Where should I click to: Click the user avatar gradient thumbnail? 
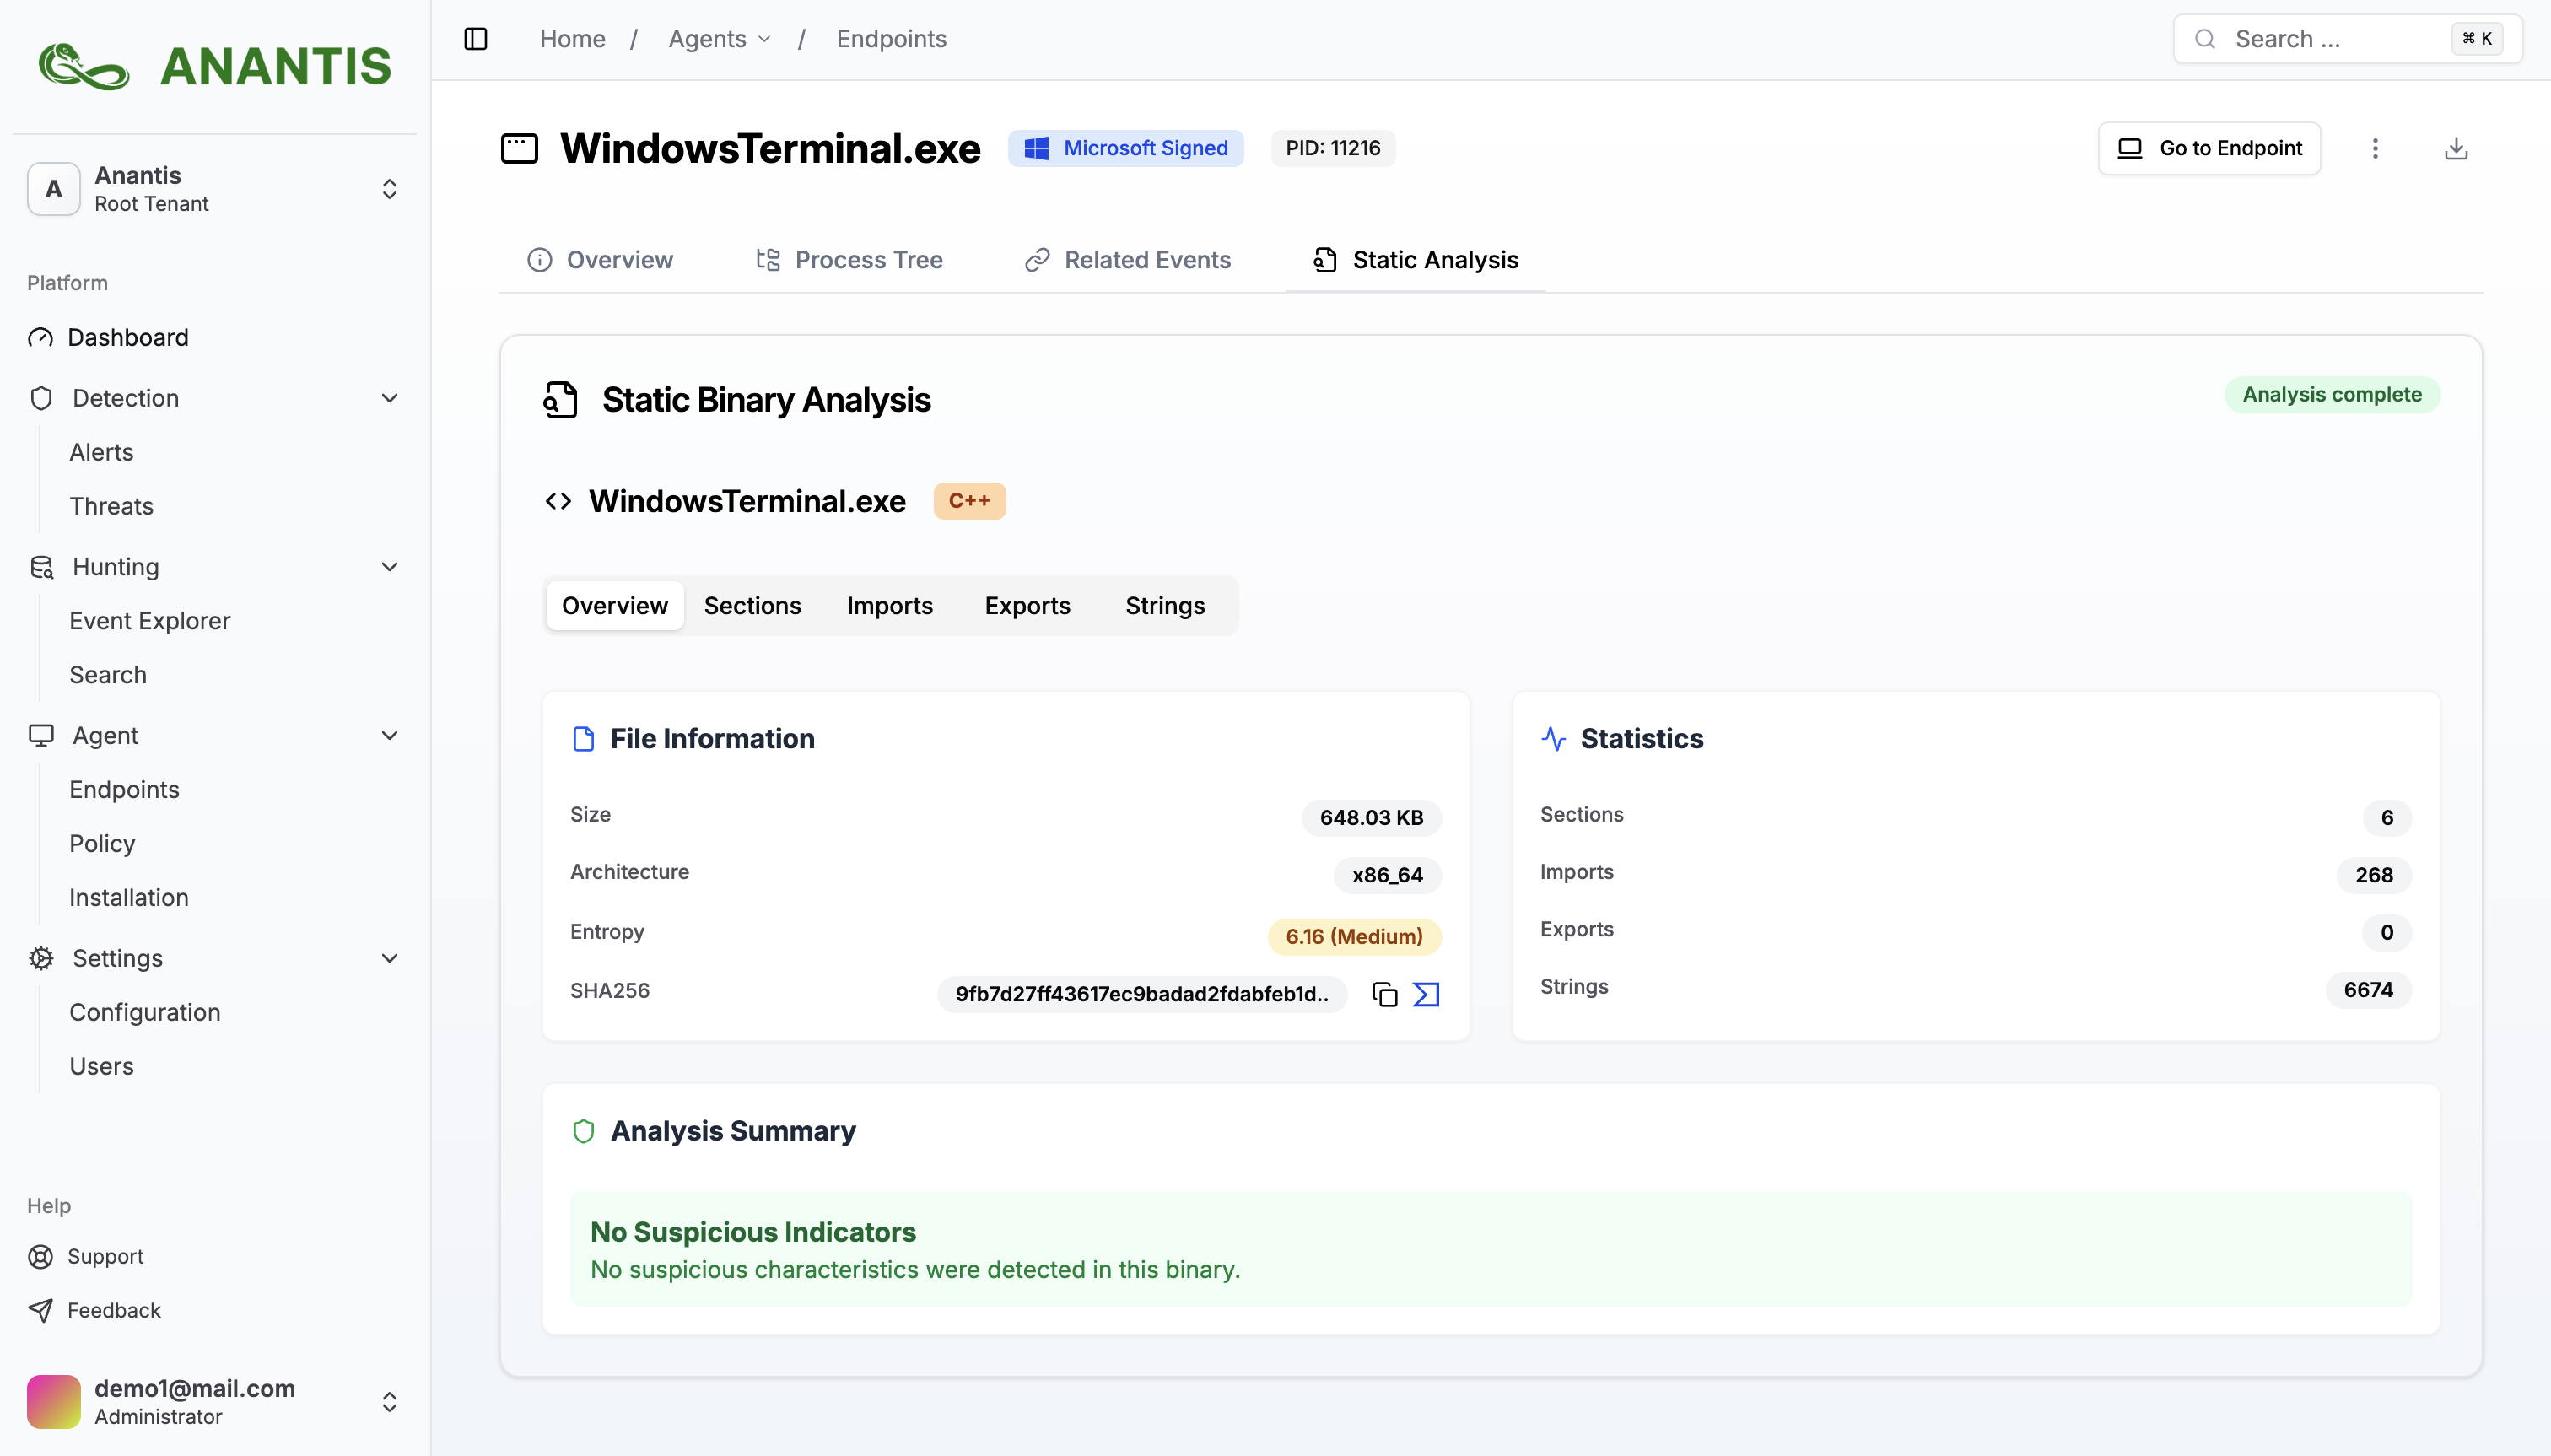tap(54, 1401)
